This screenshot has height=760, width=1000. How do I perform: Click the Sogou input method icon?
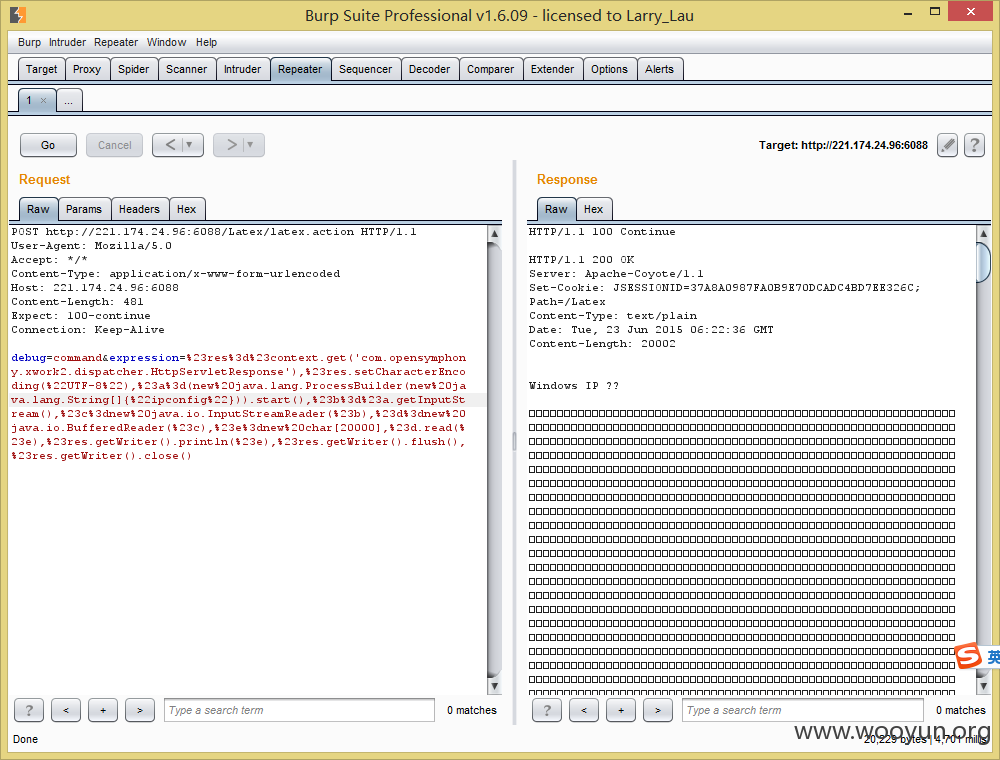tap(968, 655)
